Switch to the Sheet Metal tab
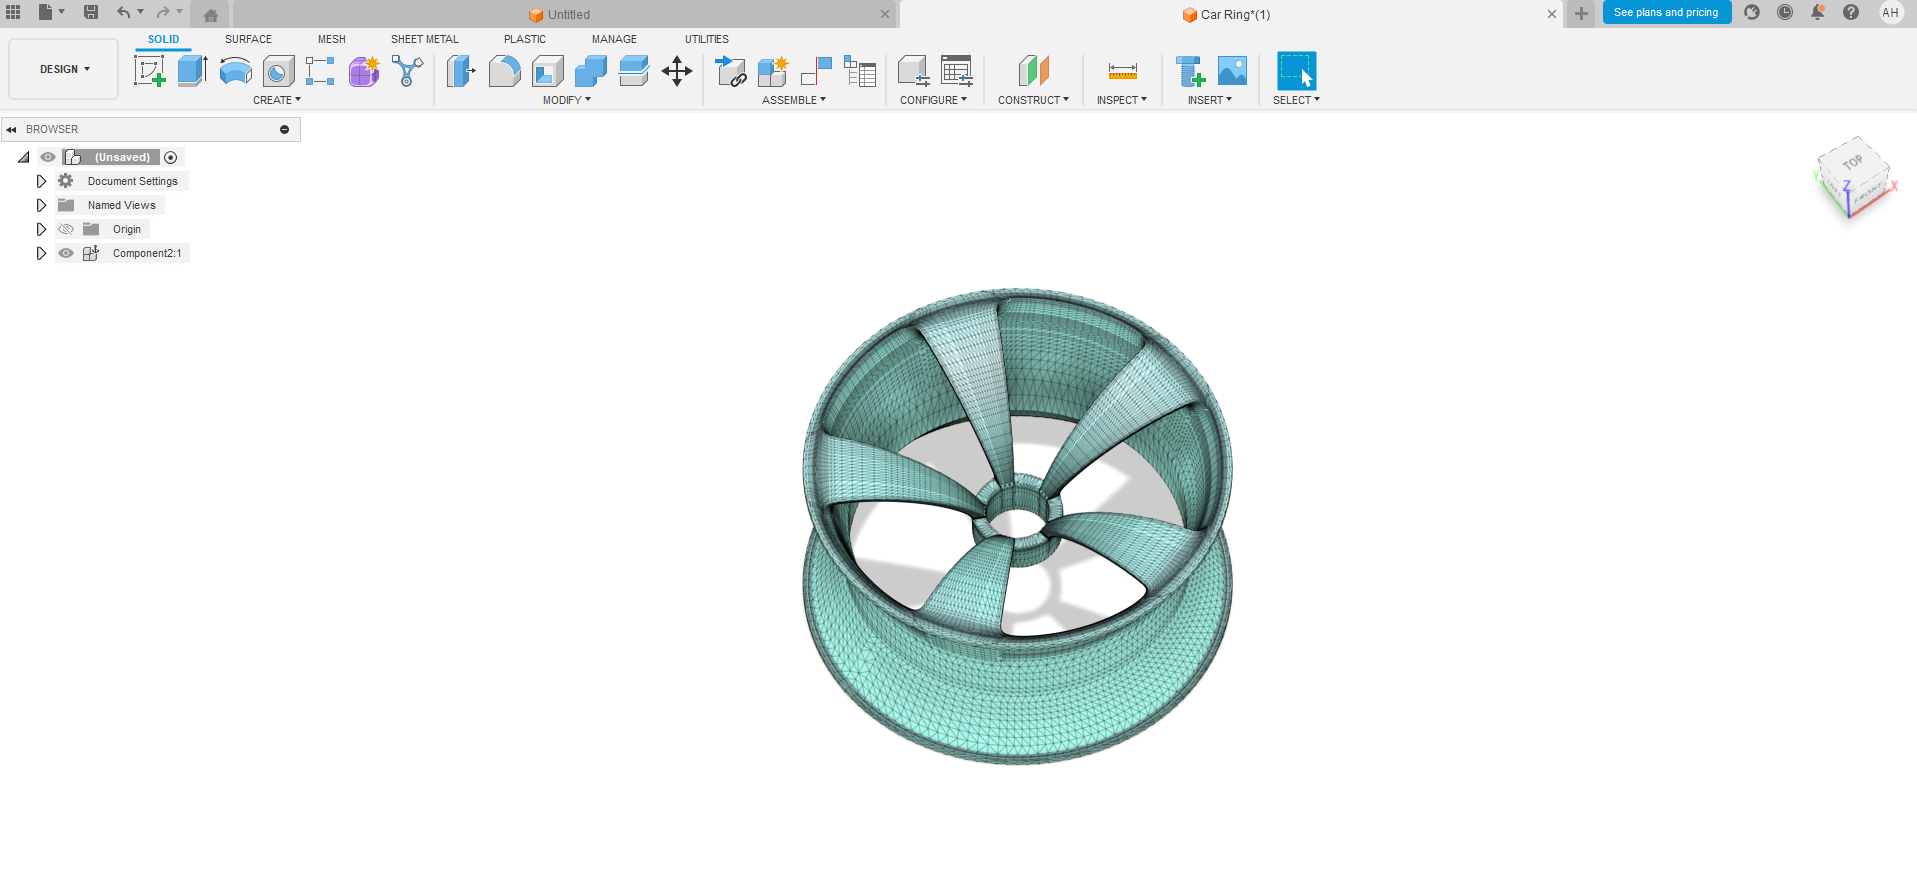 (x=425, y=39)
